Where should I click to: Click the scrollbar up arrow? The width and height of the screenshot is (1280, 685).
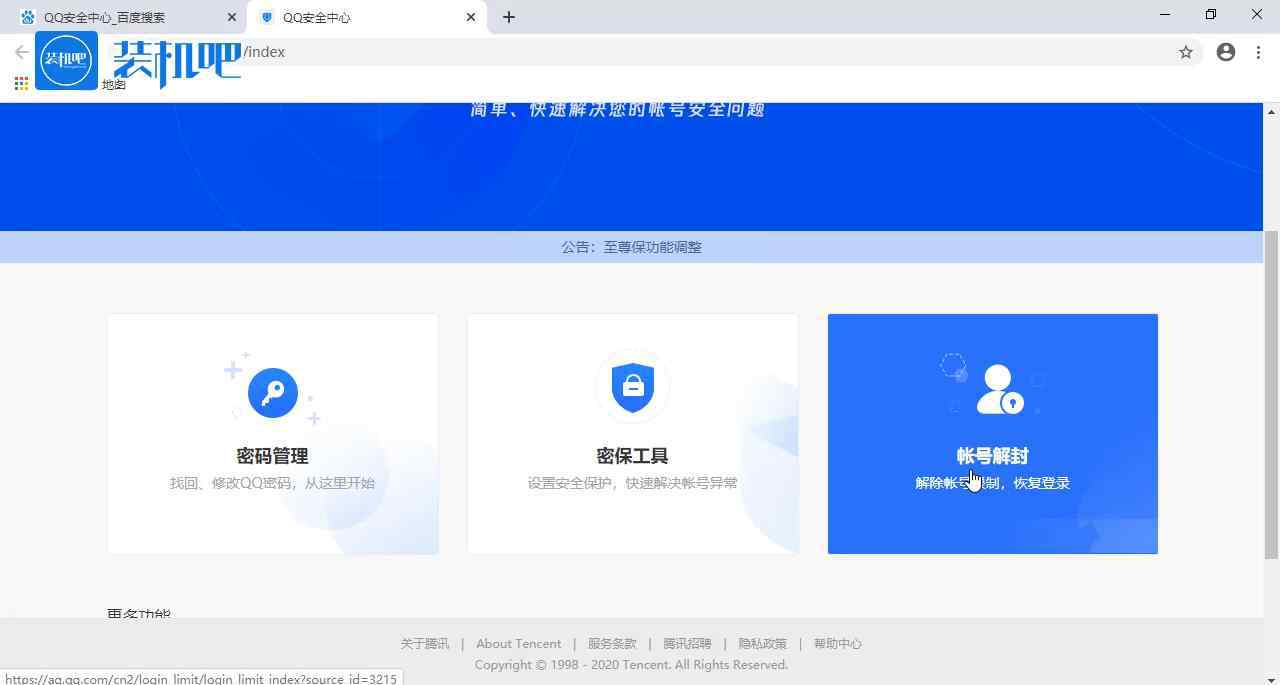1271,110
